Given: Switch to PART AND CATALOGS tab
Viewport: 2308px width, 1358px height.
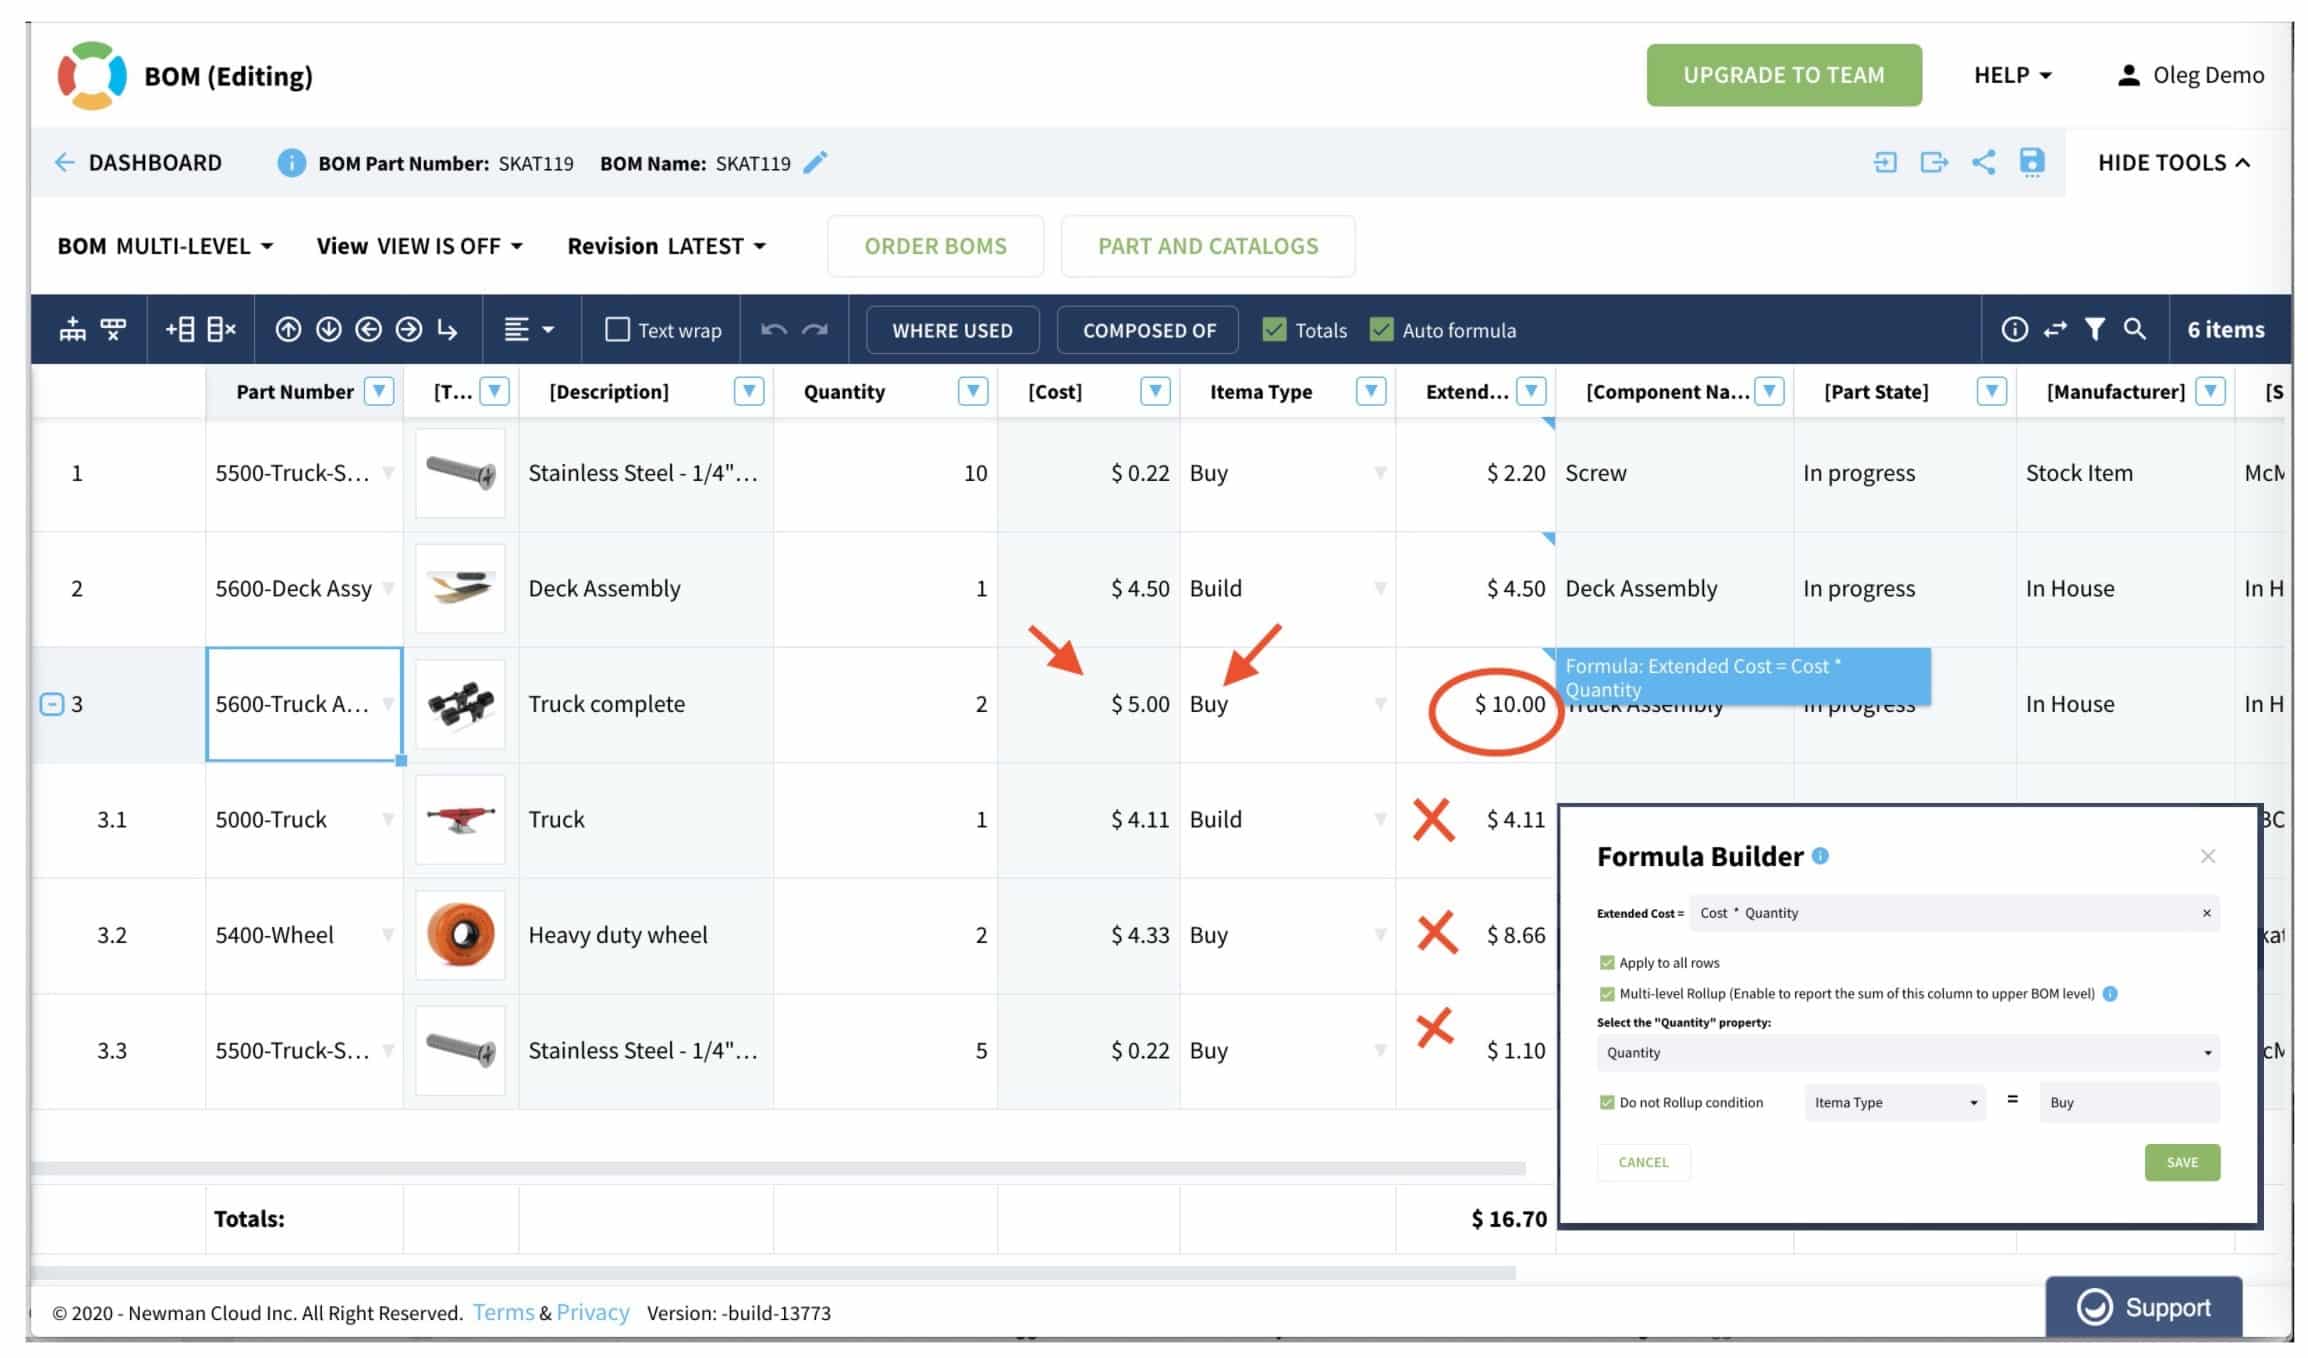Looking at the screenshot, I should pyautogui.click(x=1207, y=246).
